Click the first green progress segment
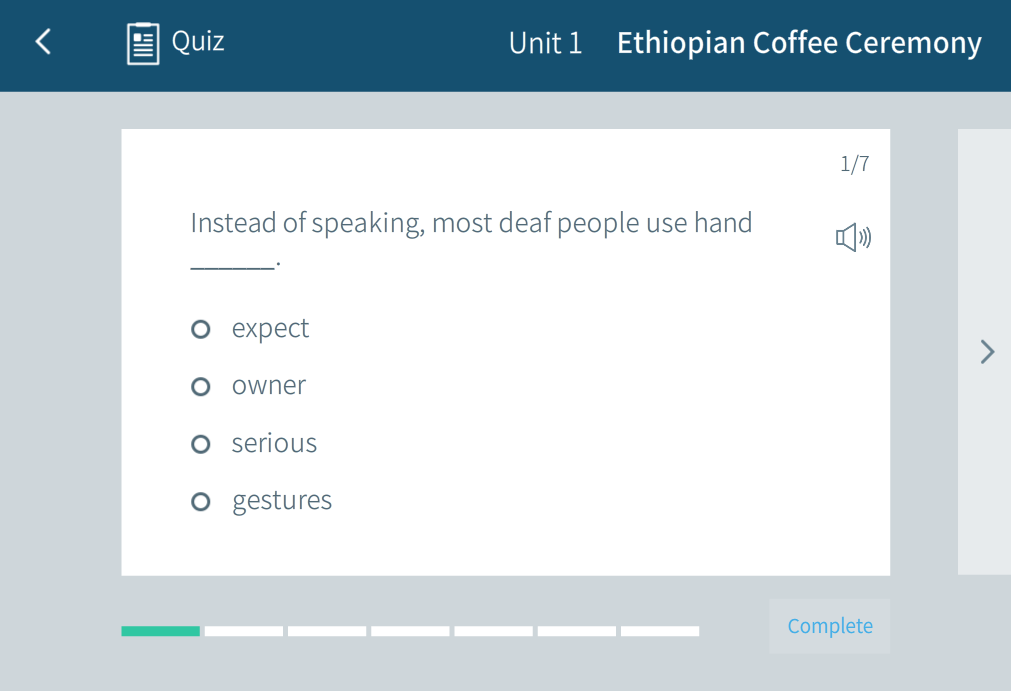Screen dimensions: 1011x691 point(160,631)
